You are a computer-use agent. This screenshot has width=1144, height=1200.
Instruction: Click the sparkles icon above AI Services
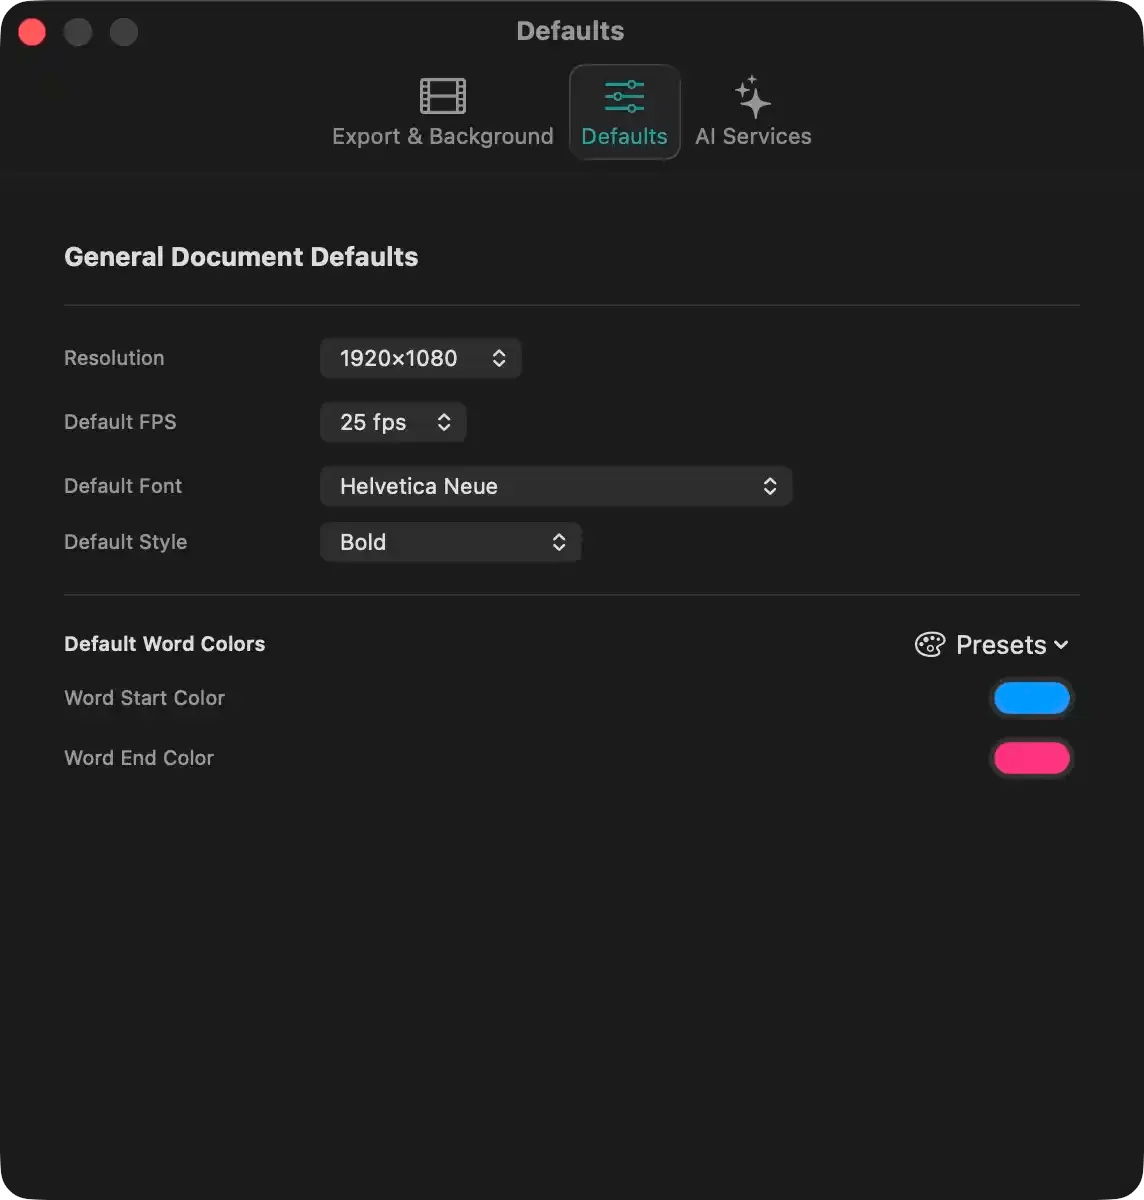click(x=753, y=96)
